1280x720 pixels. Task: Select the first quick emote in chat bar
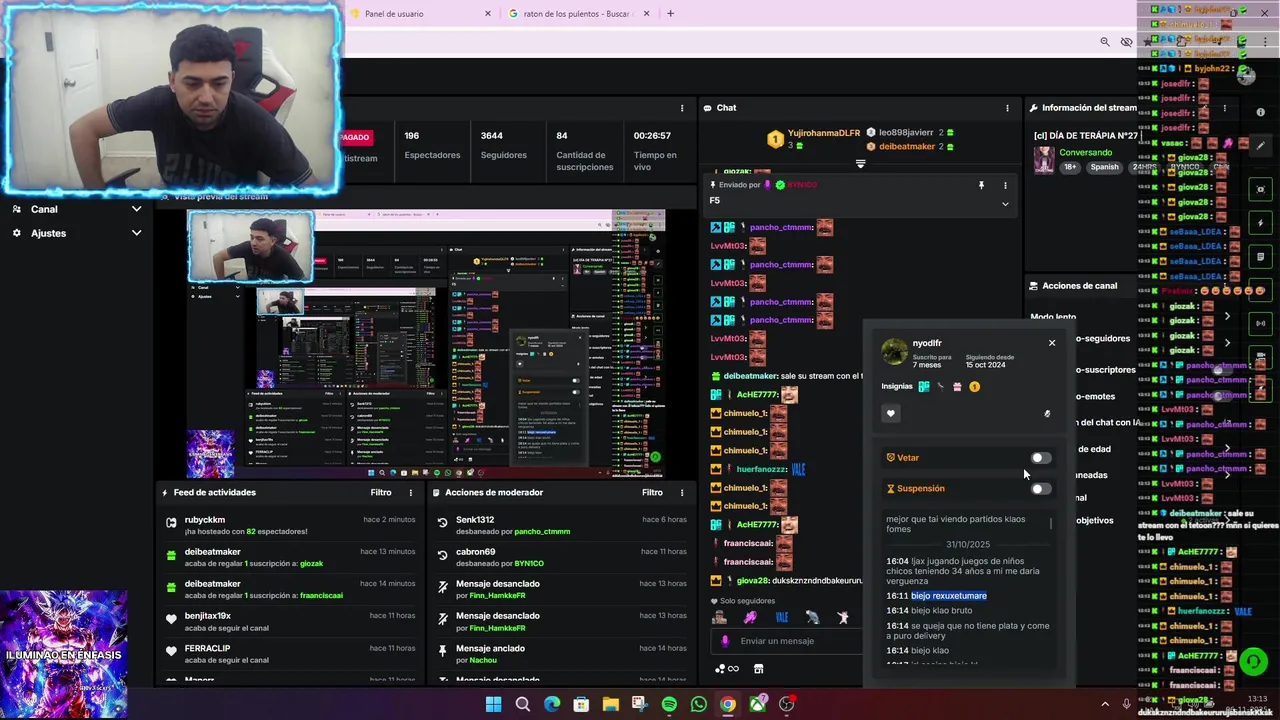(x=719, y=617)
